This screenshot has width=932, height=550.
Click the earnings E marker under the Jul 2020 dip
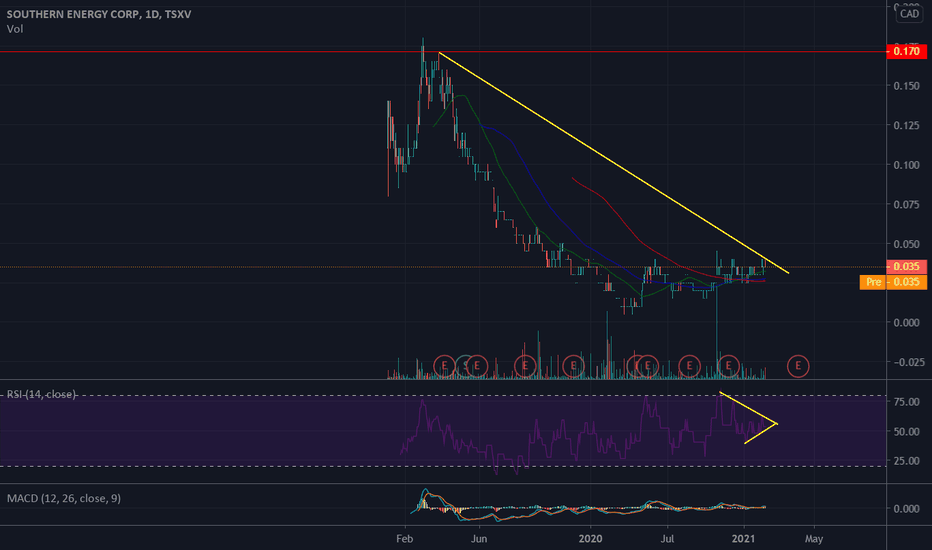point(689,366)
